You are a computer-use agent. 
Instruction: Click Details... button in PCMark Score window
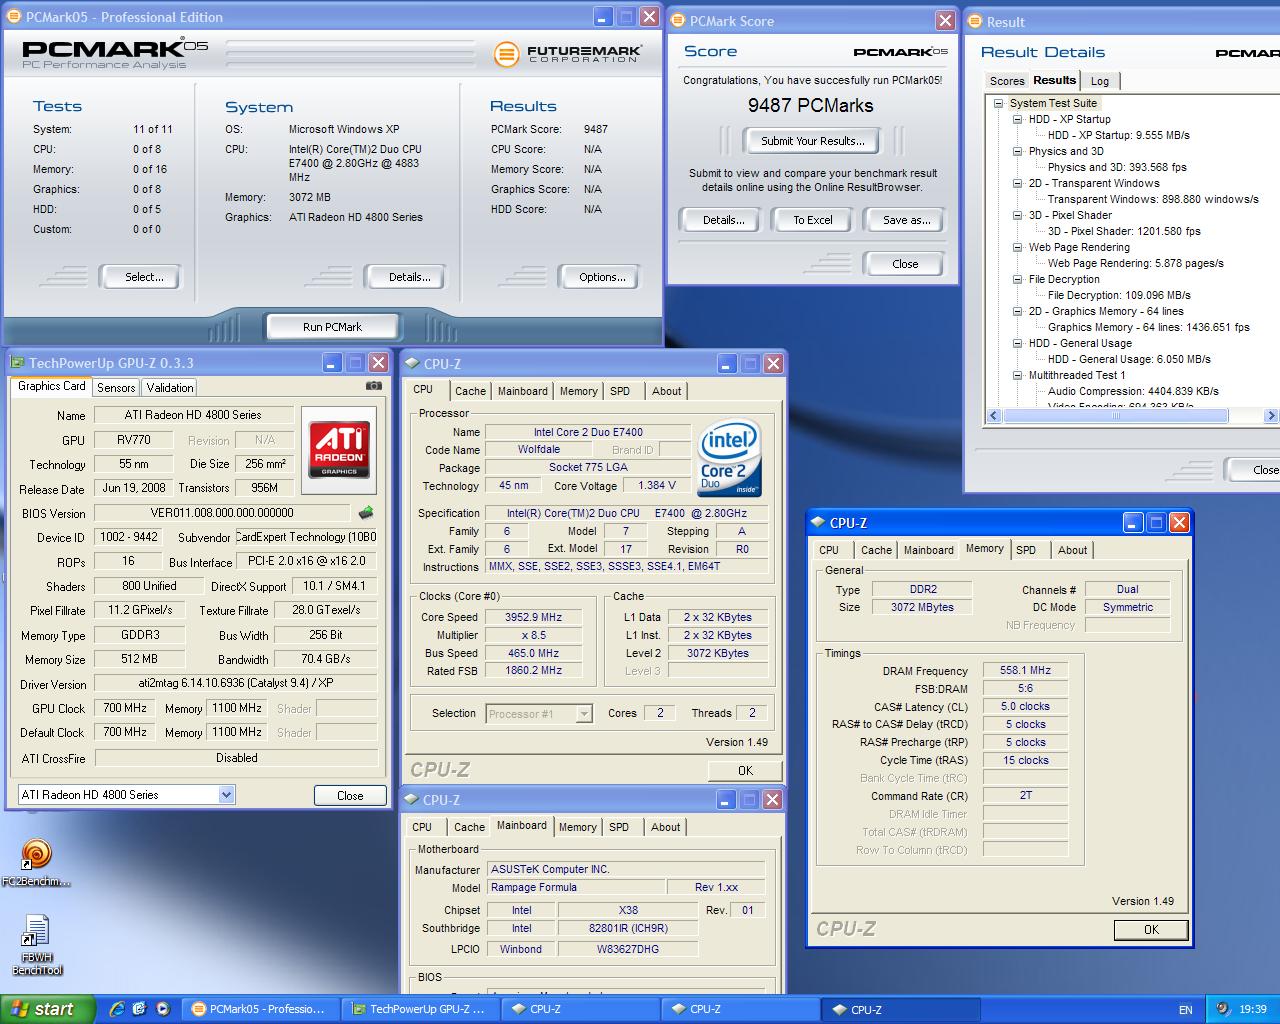723,220
